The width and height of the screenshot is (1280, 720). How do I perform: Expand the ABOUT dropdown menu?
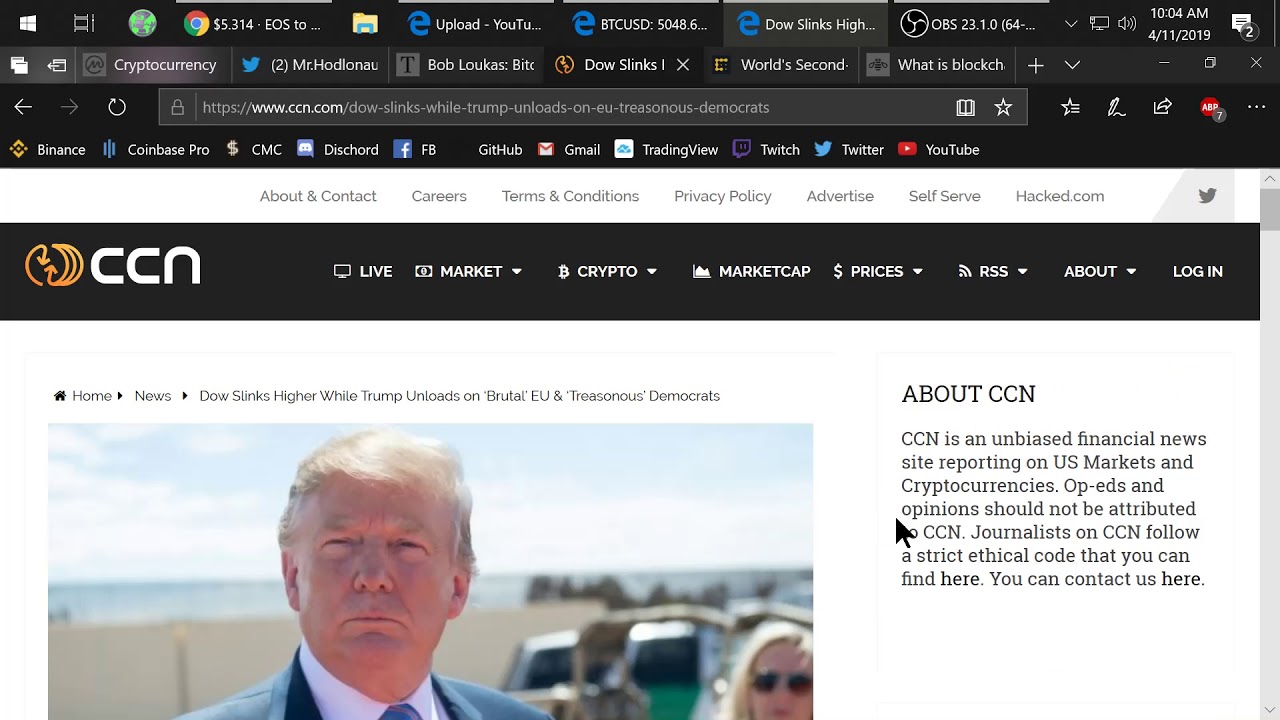[1100, 271]
